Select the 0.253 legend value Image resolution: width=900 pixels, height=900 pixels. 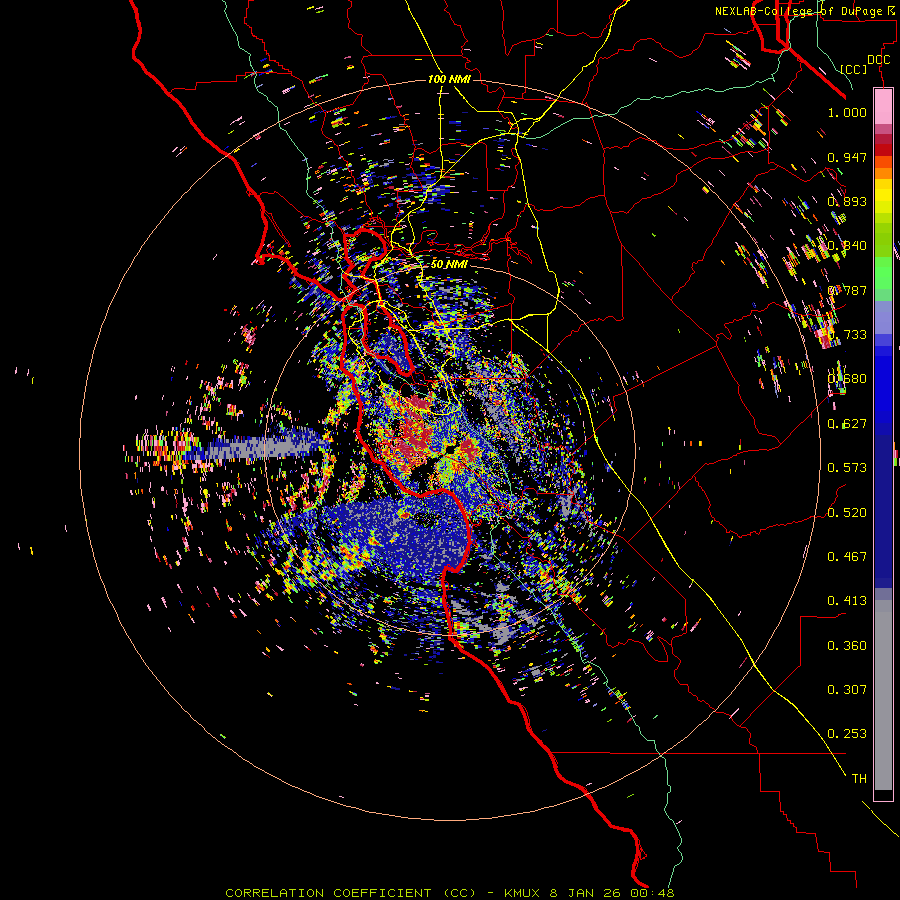(847, 734)
